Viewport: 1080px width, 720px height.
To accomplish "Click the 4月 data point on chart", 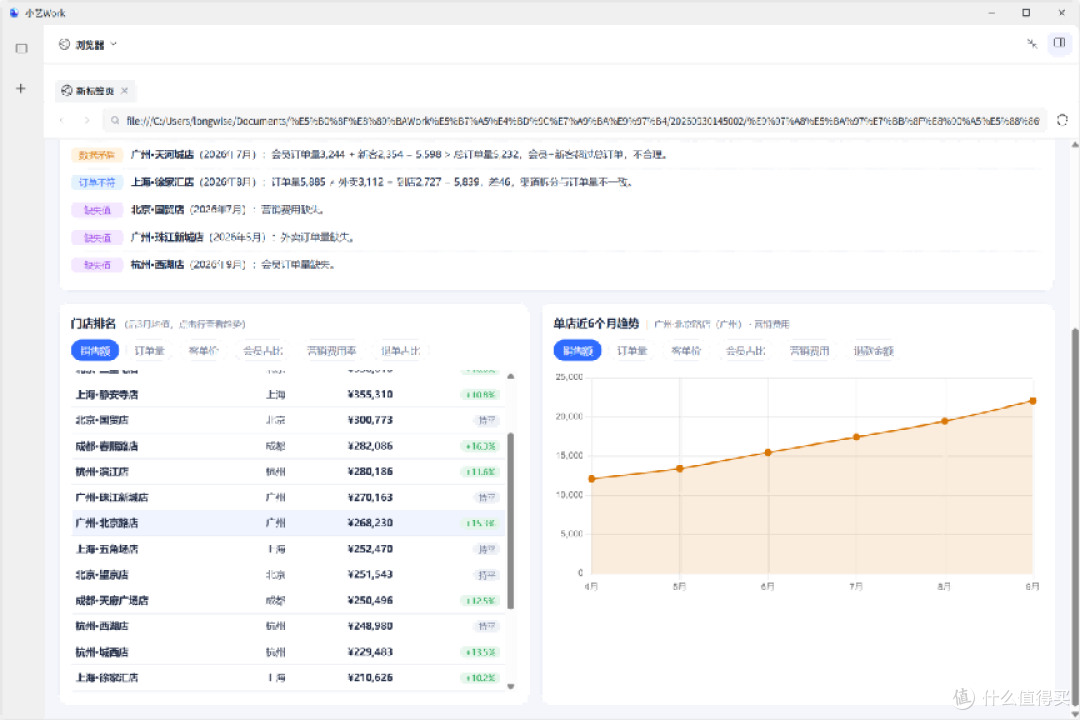I will [592, 479].
